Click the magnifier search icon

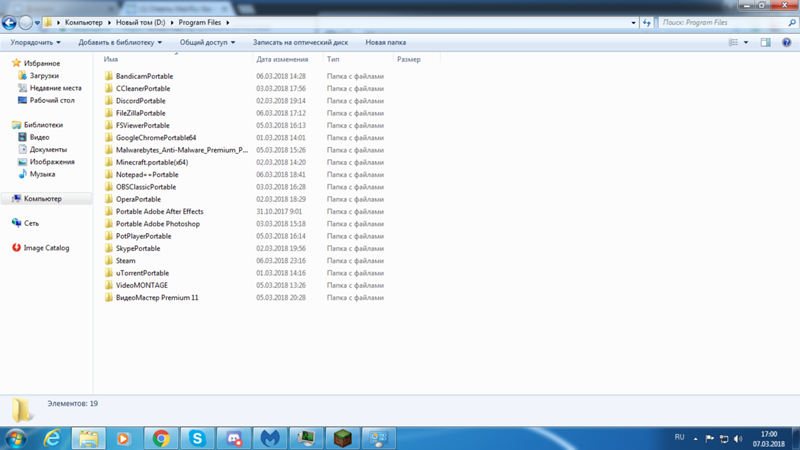click(x=792, y=22)
